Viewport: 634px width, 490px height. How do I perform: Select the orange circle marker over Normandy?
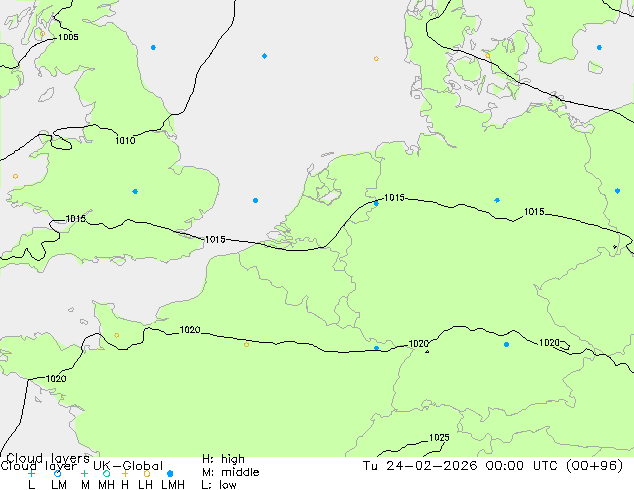point(117,335)
